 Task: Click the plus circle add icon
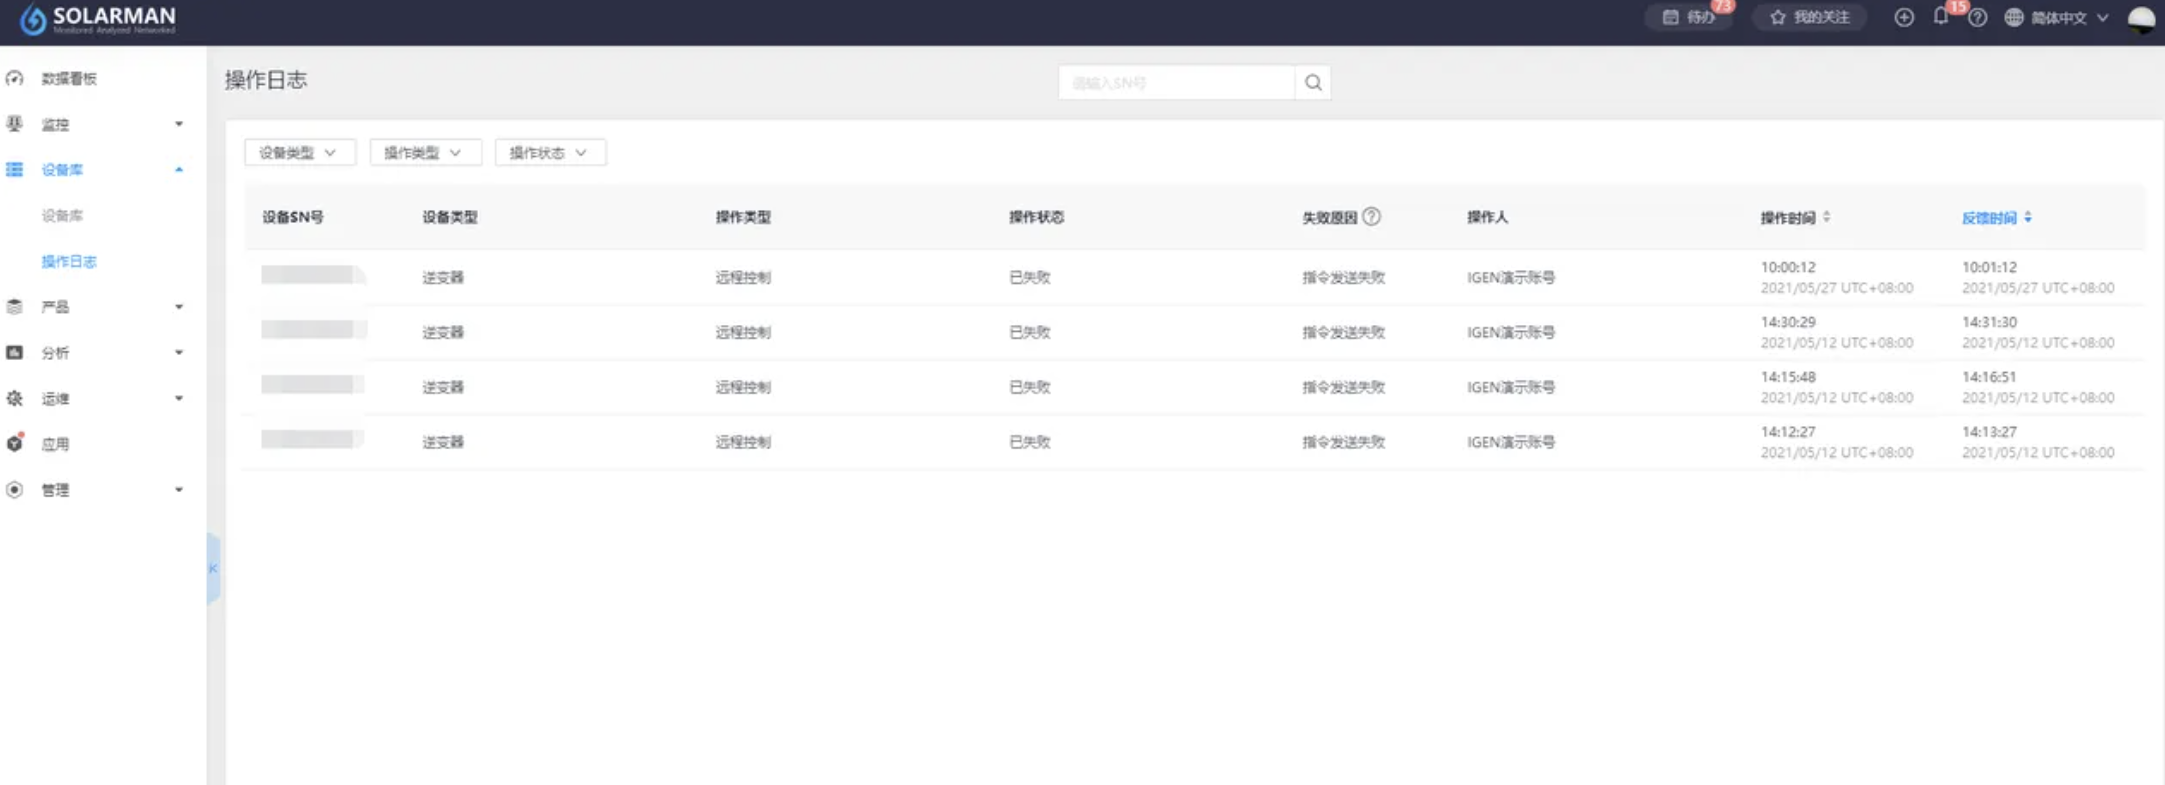pyautogui.click(x=1904, y=18)
